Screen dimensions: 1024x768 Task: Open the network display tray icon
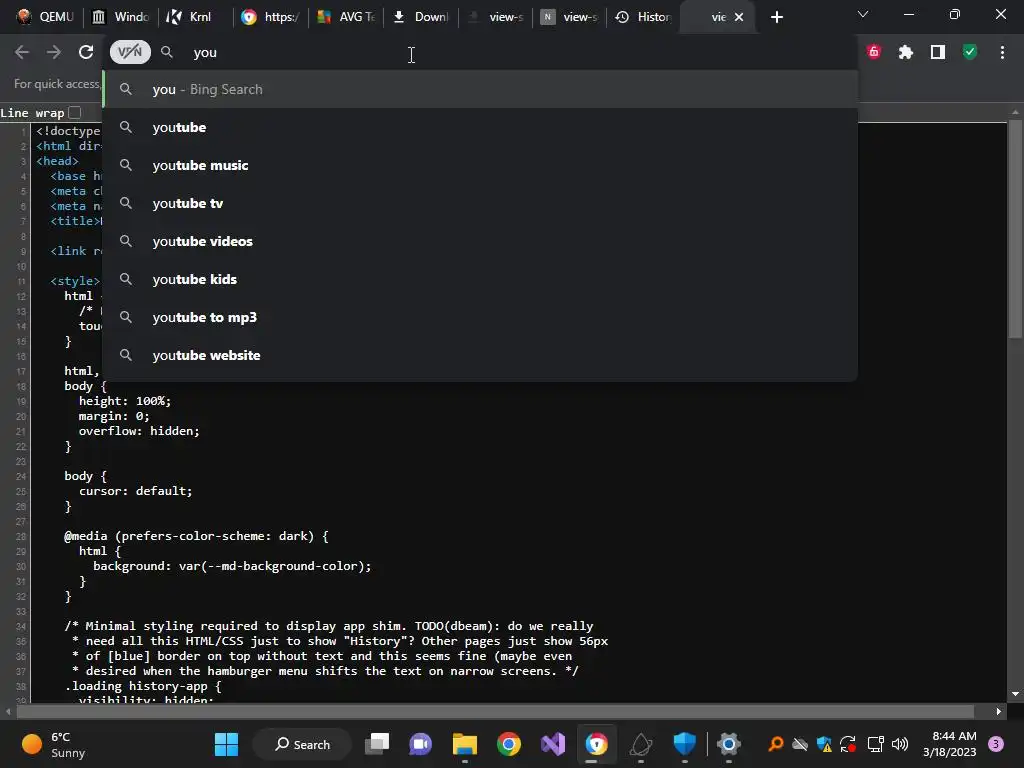click(875, 744)
